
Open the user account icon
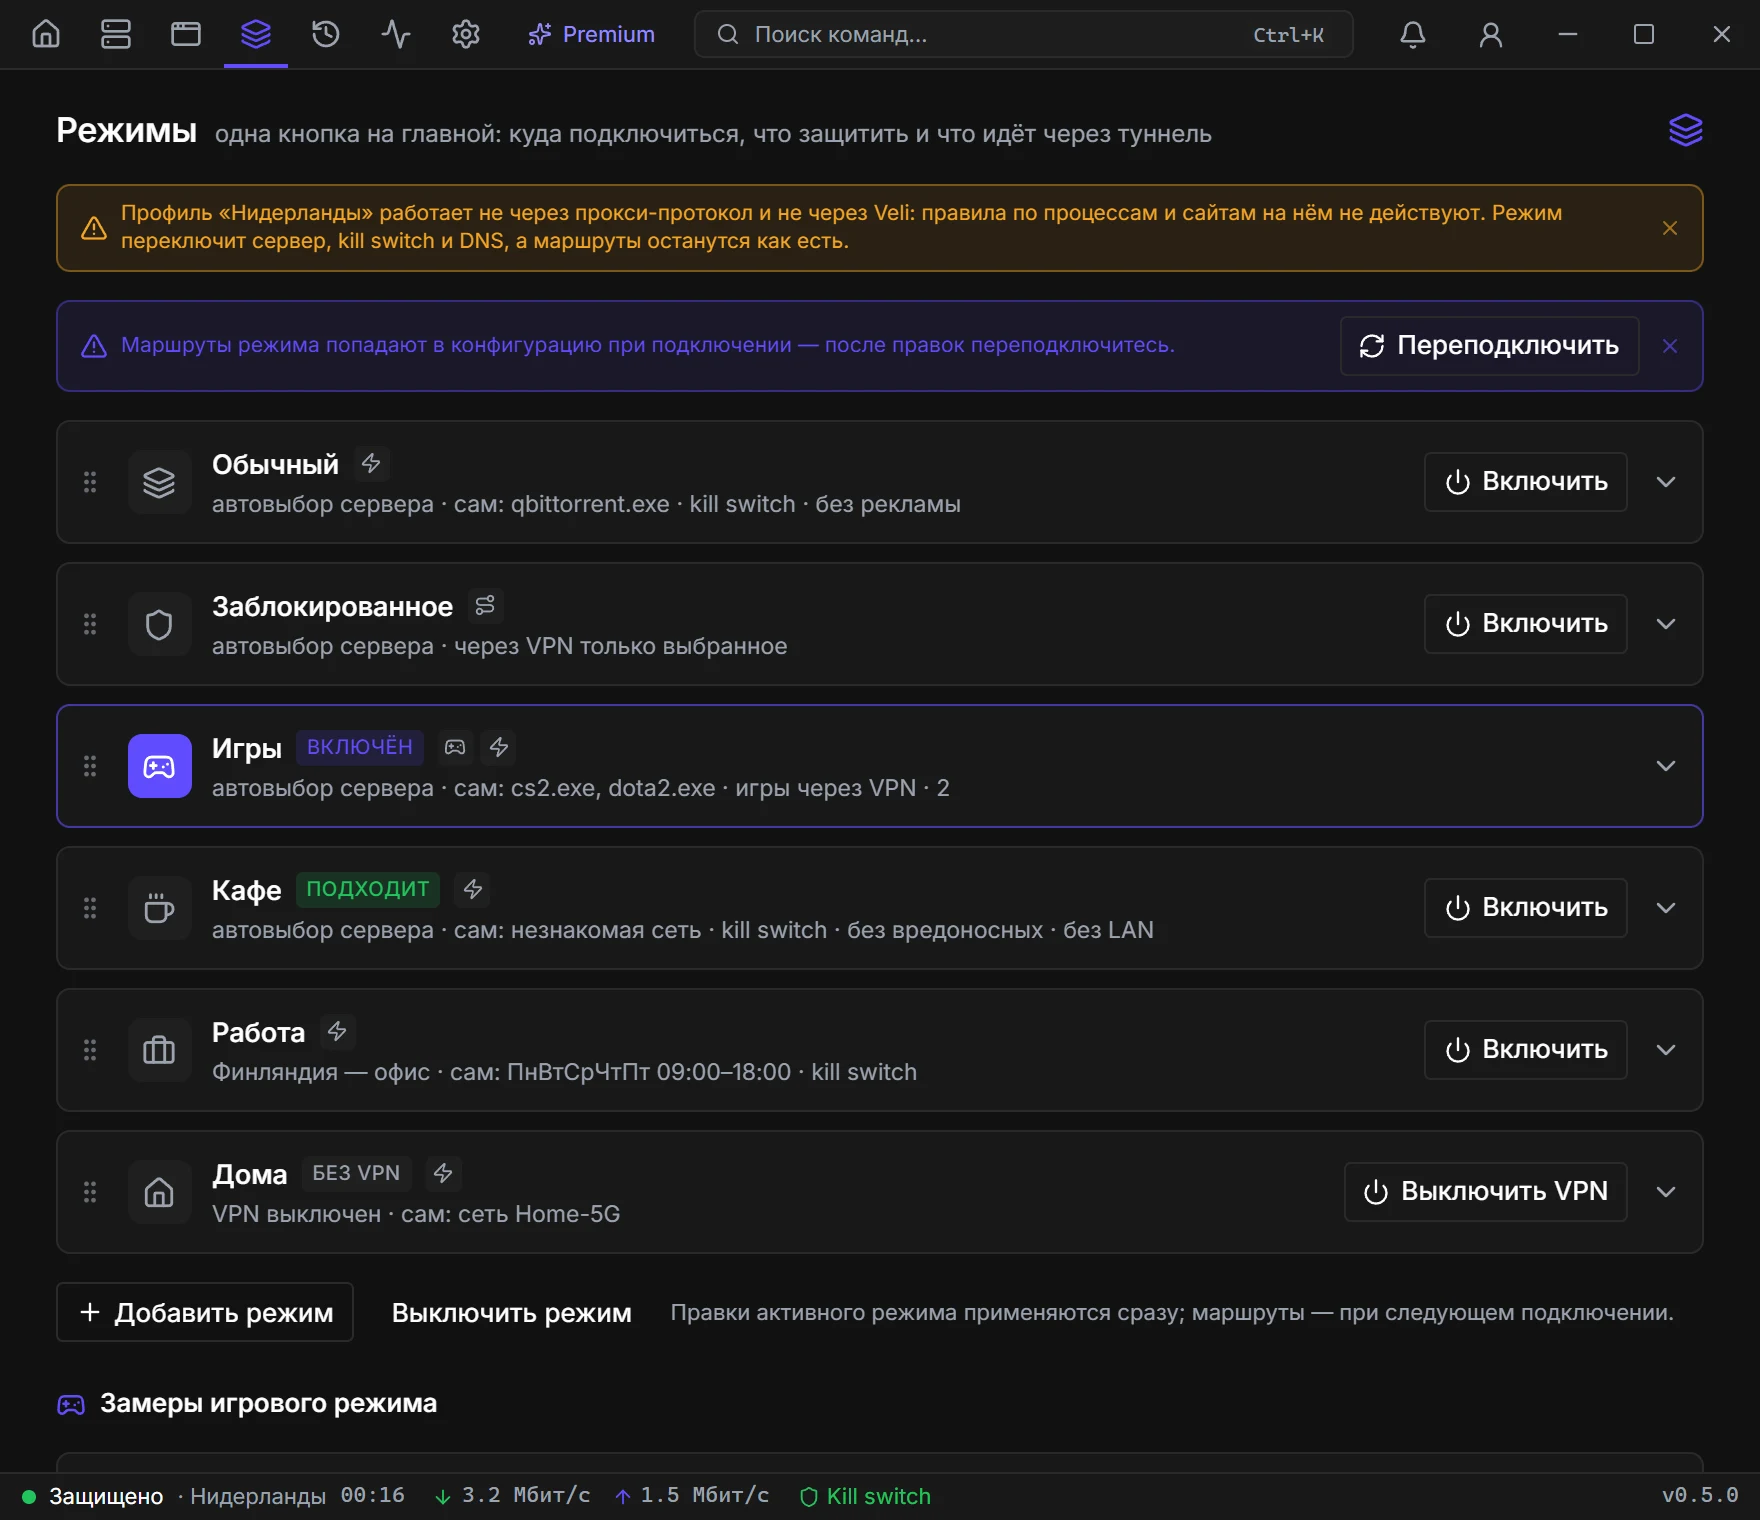click(1491, 34)
